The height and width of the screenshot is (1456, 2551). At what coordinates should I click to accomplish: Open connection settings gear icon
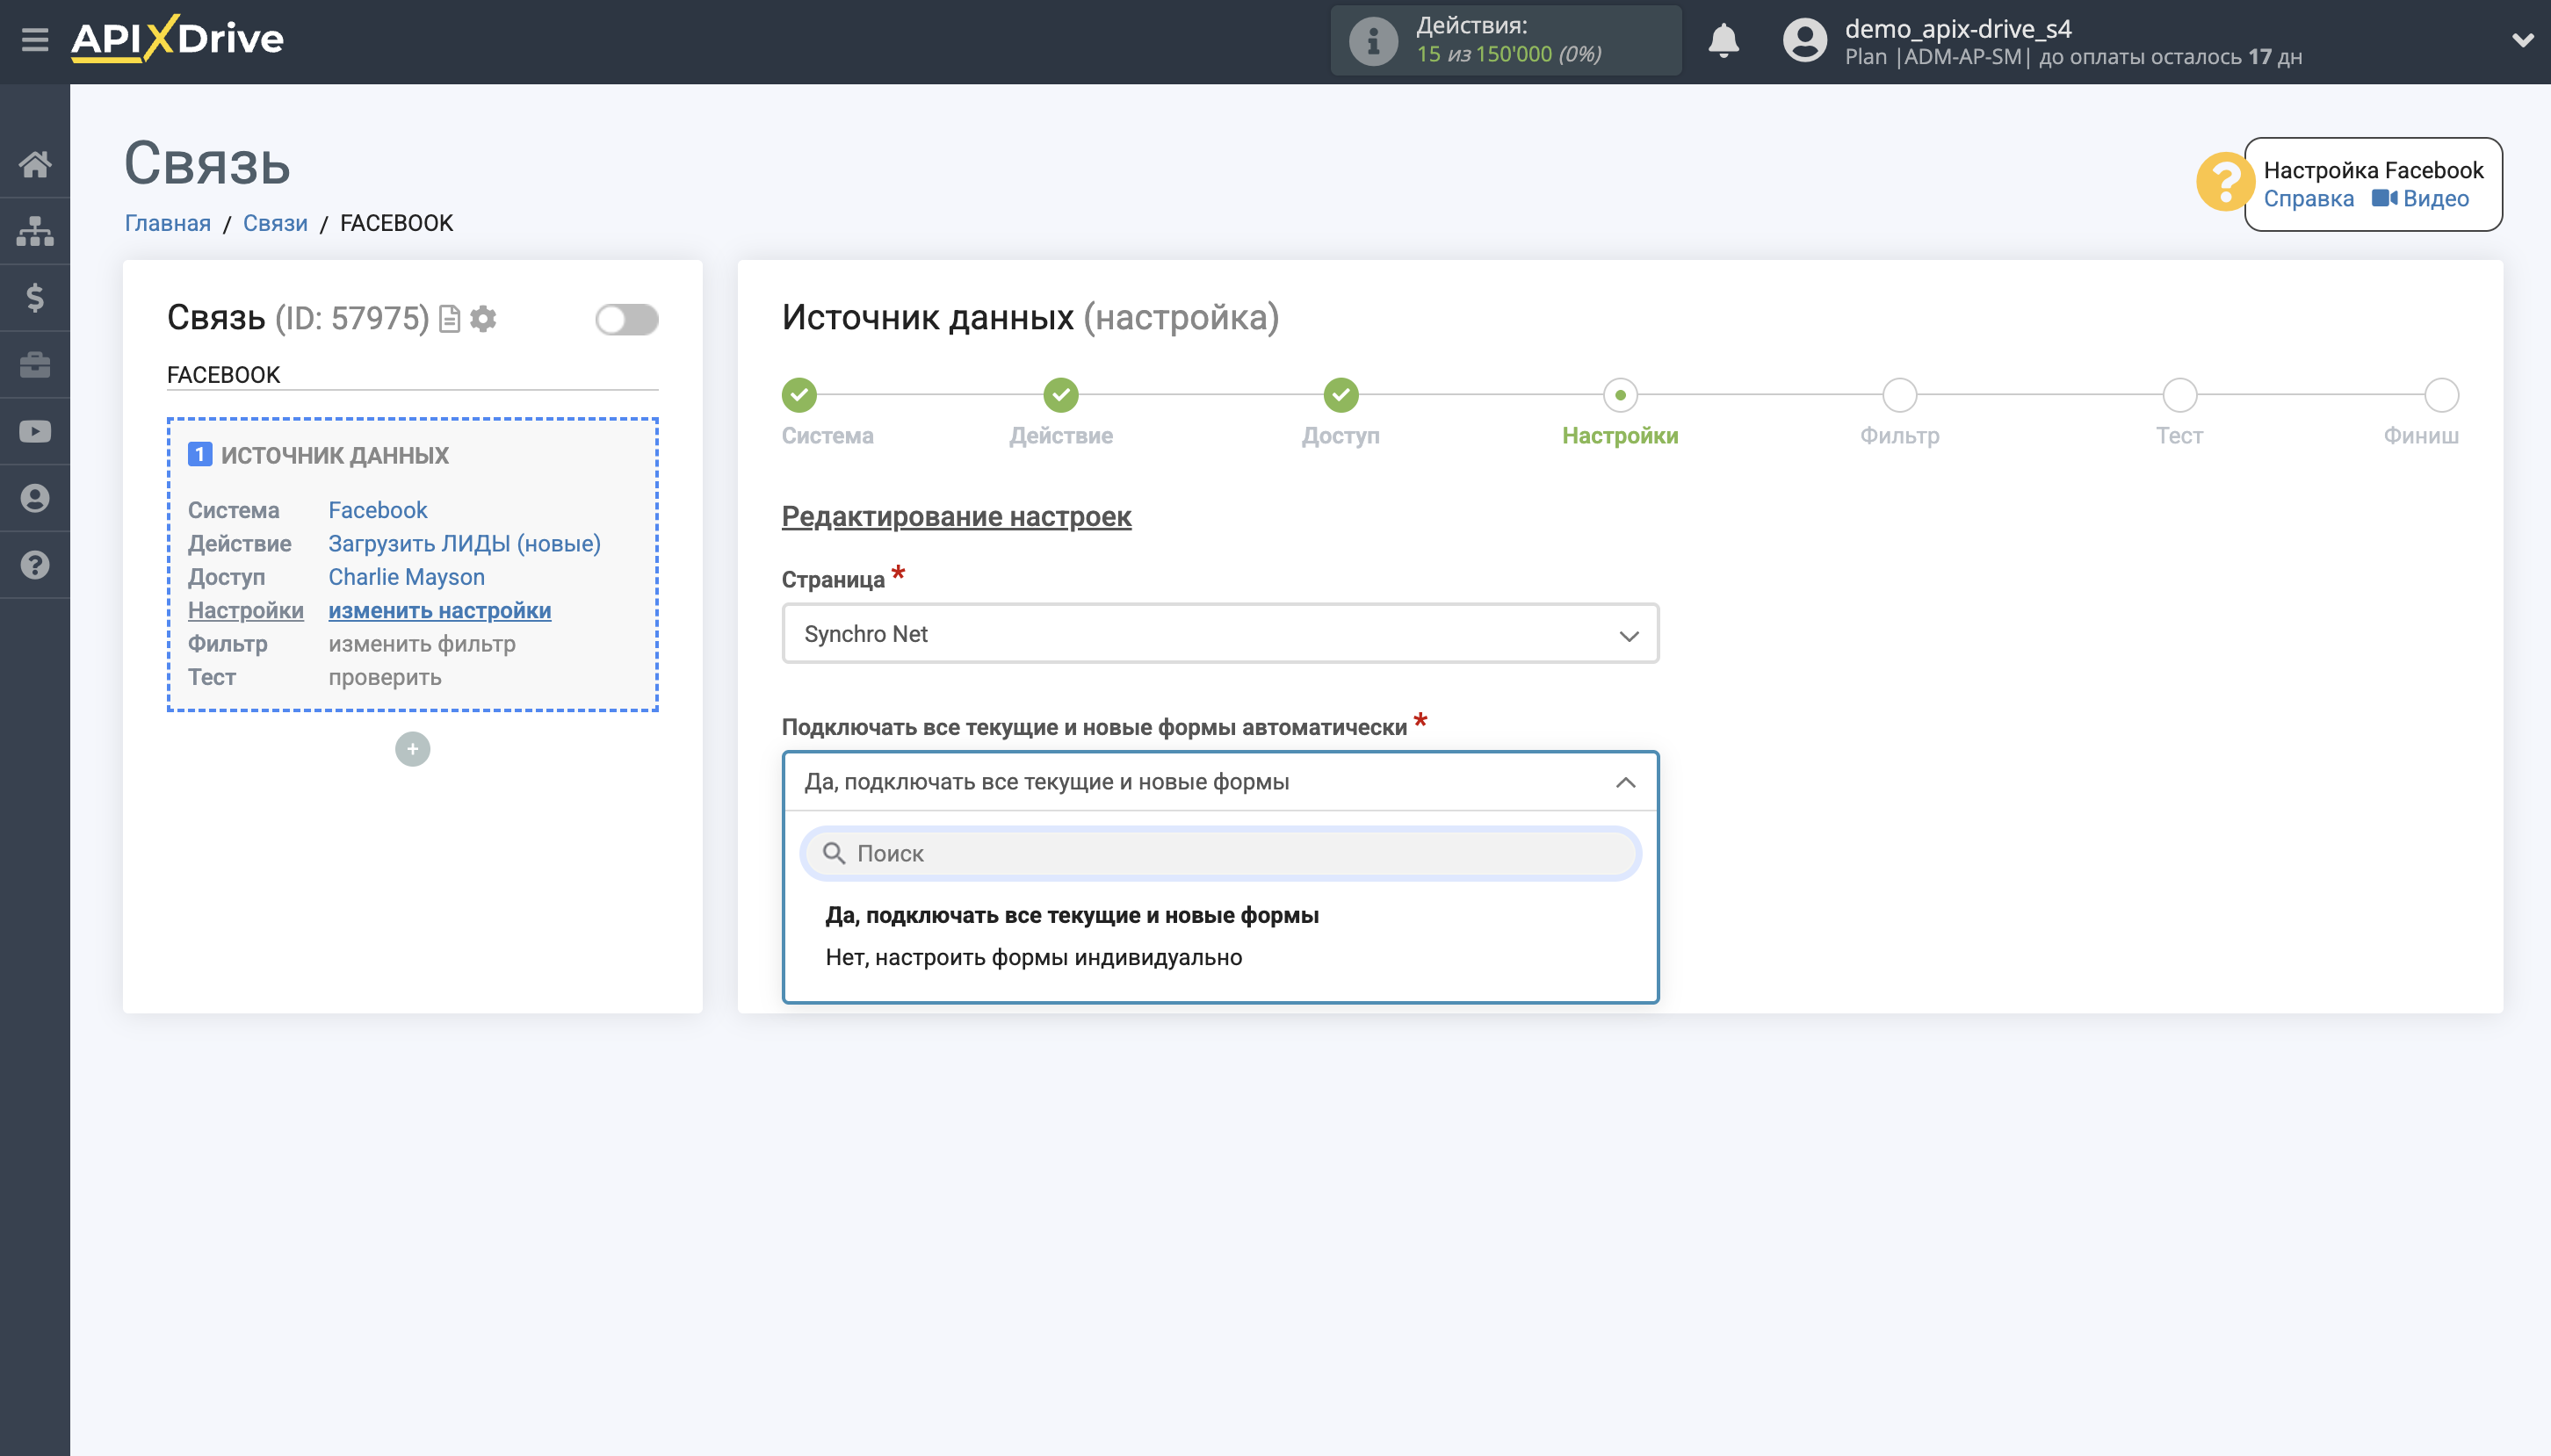pos(484,319)
